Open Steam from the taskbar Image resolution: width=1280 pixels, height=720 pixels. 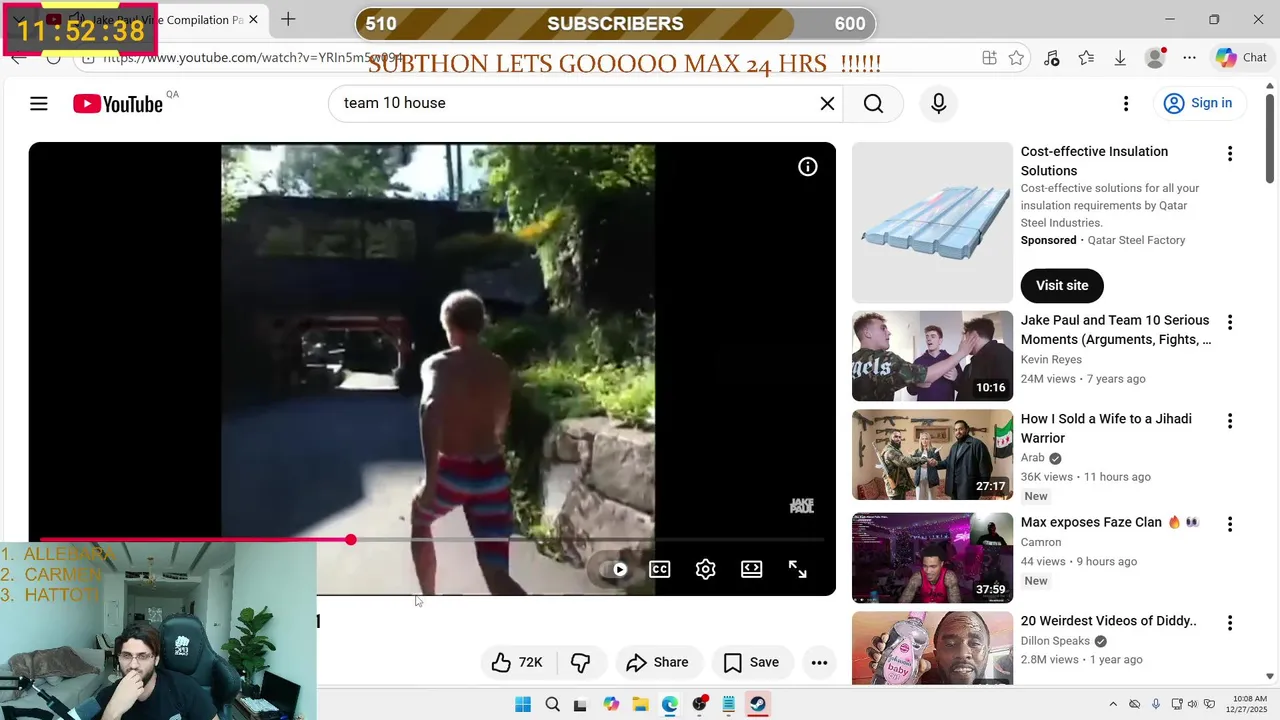coord(758,704)
